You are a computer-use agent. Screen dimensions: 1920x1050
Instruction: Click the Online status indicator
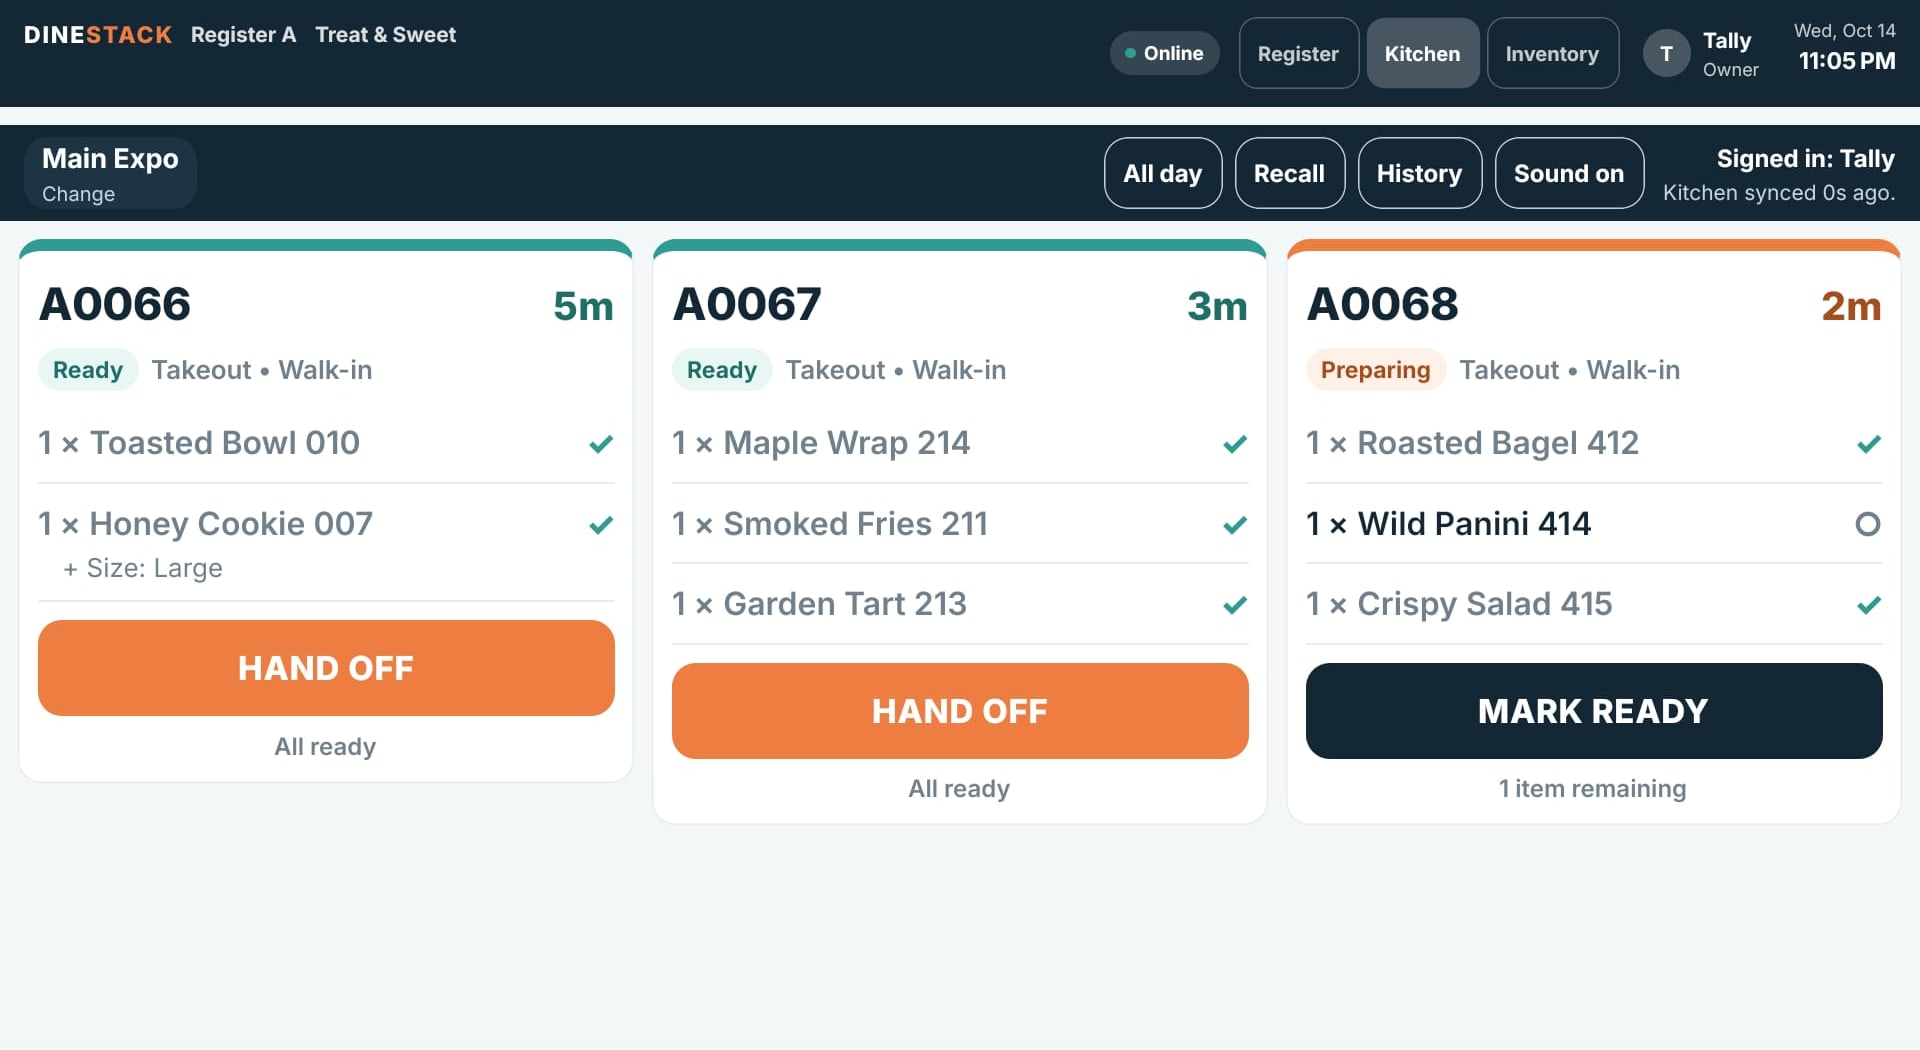coord(1164,53)
